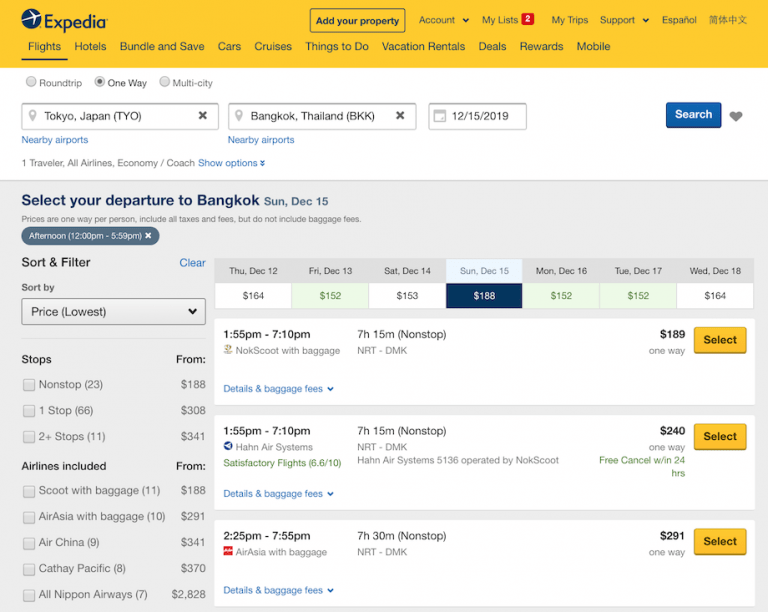Click the Bangkok, Thailand destination field
This screenshot has width=768, height=612.
[322, 116]
